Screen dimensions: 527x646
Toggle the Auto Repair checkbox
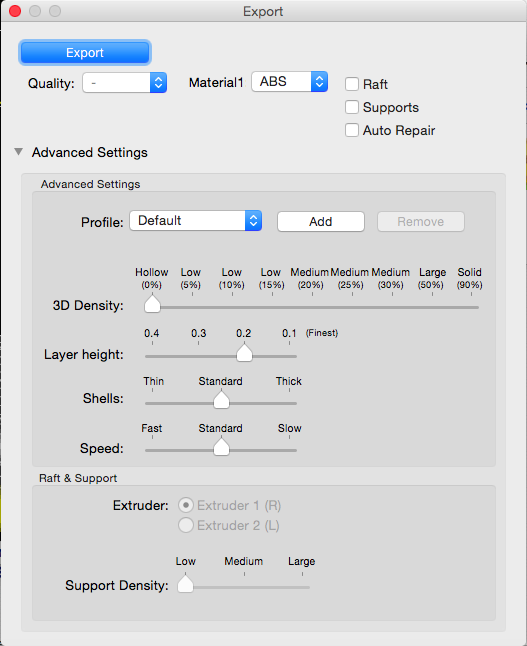[x=352, y=130]
